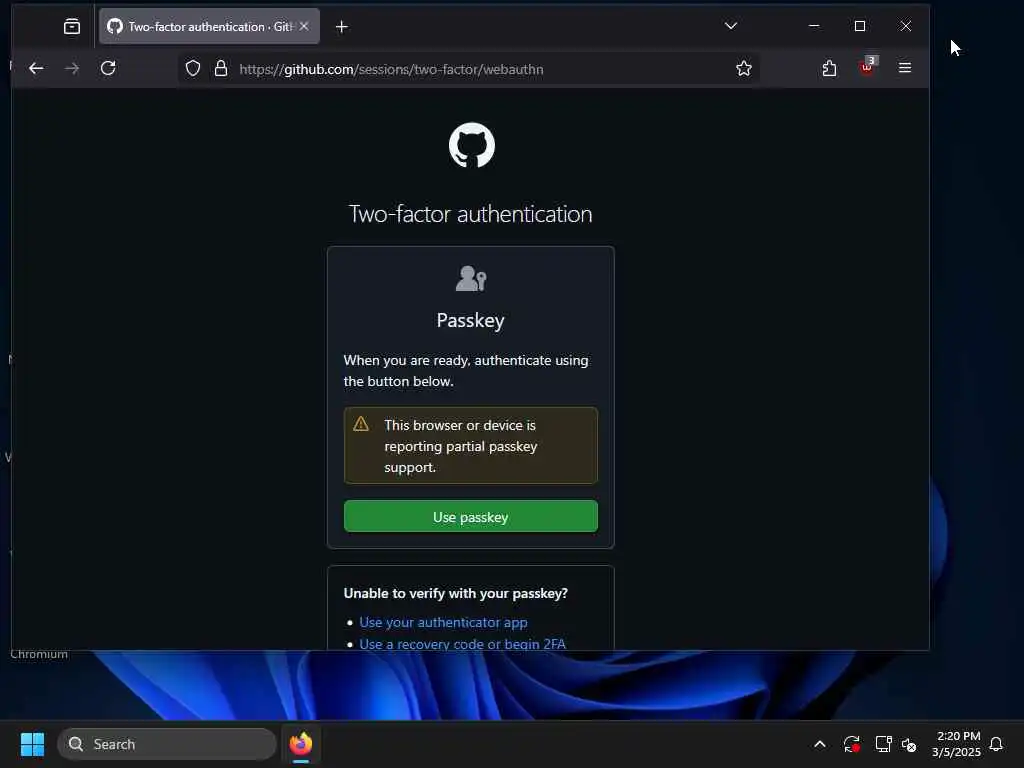The height and width of the screenshot is (768, 1024).
Task: Click the sync status tray icon
Action: click(851, 744)
